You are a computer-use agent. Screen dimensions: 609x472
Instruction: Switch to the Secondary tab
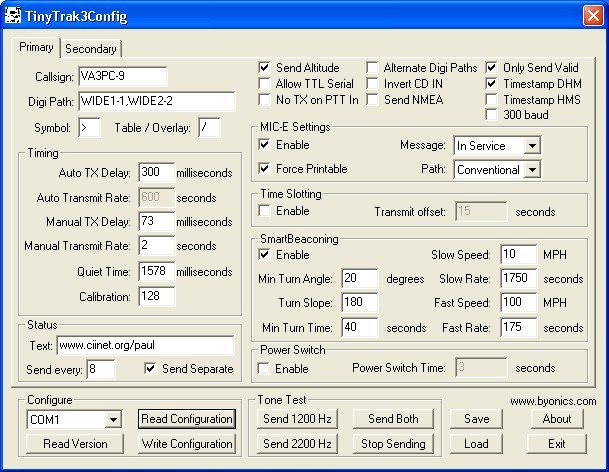91,49
